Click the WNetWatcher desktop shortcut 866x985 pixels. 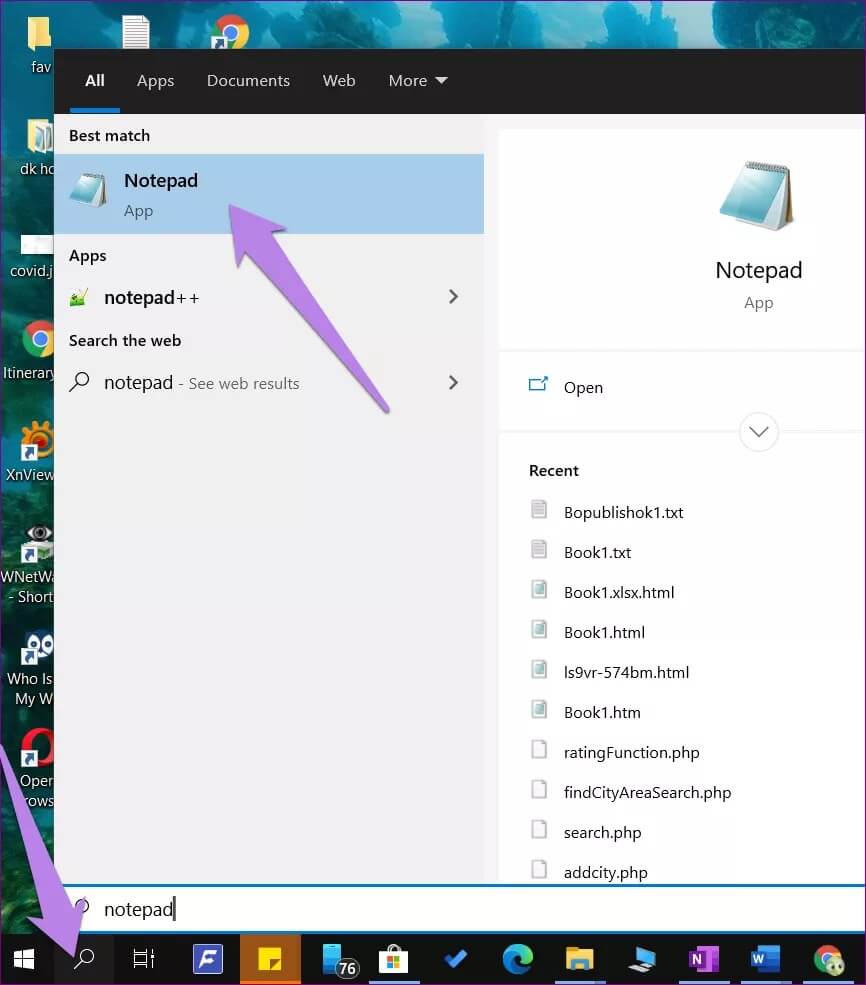pyautogui.click(x=29, y=564)
